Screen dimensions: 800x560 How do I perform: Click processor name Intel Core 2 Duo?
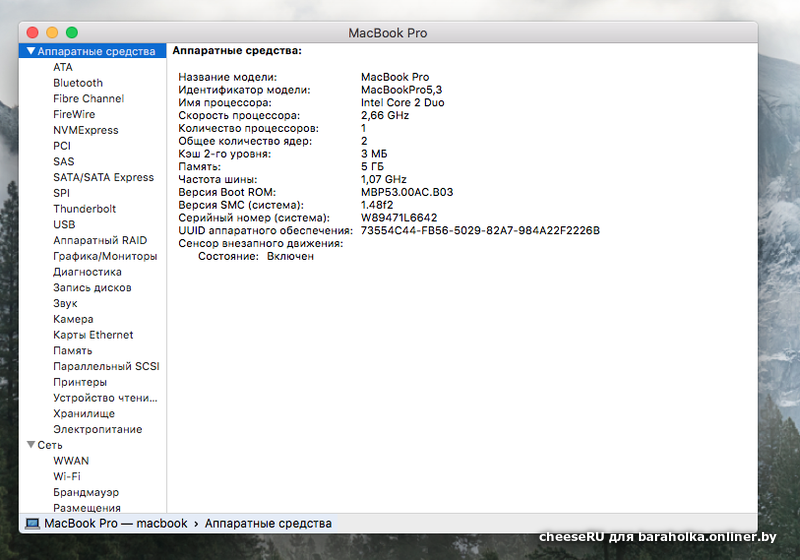(403, 103)
